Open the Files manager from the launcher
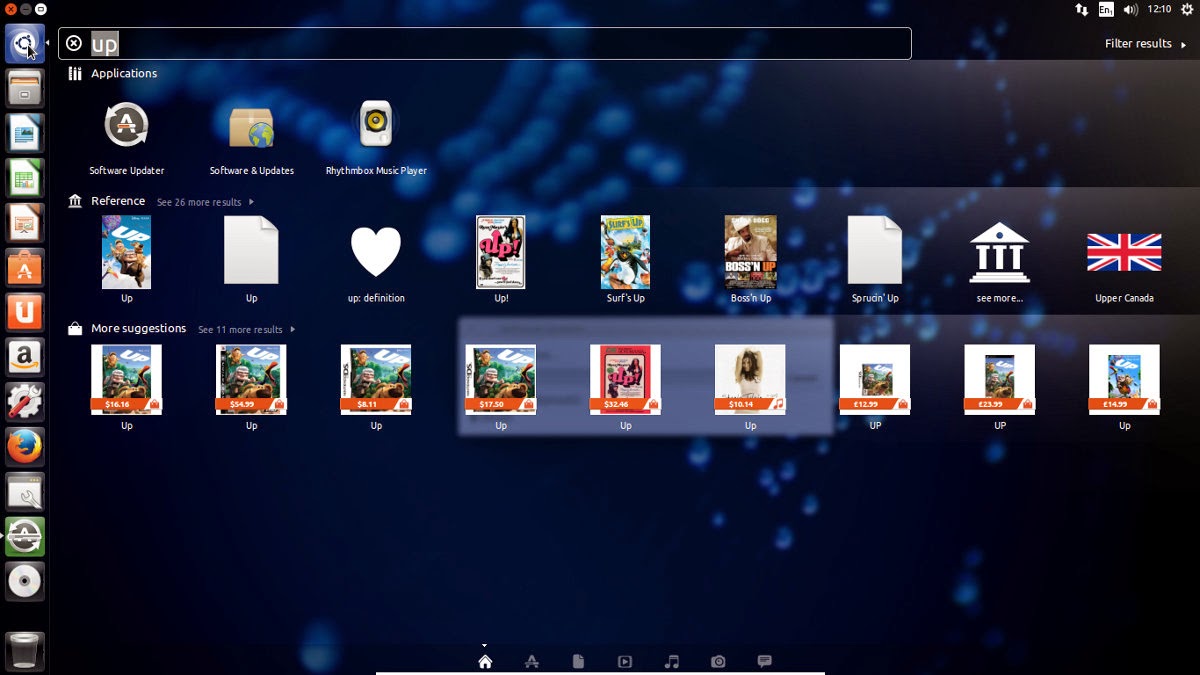 click(25, 89)
